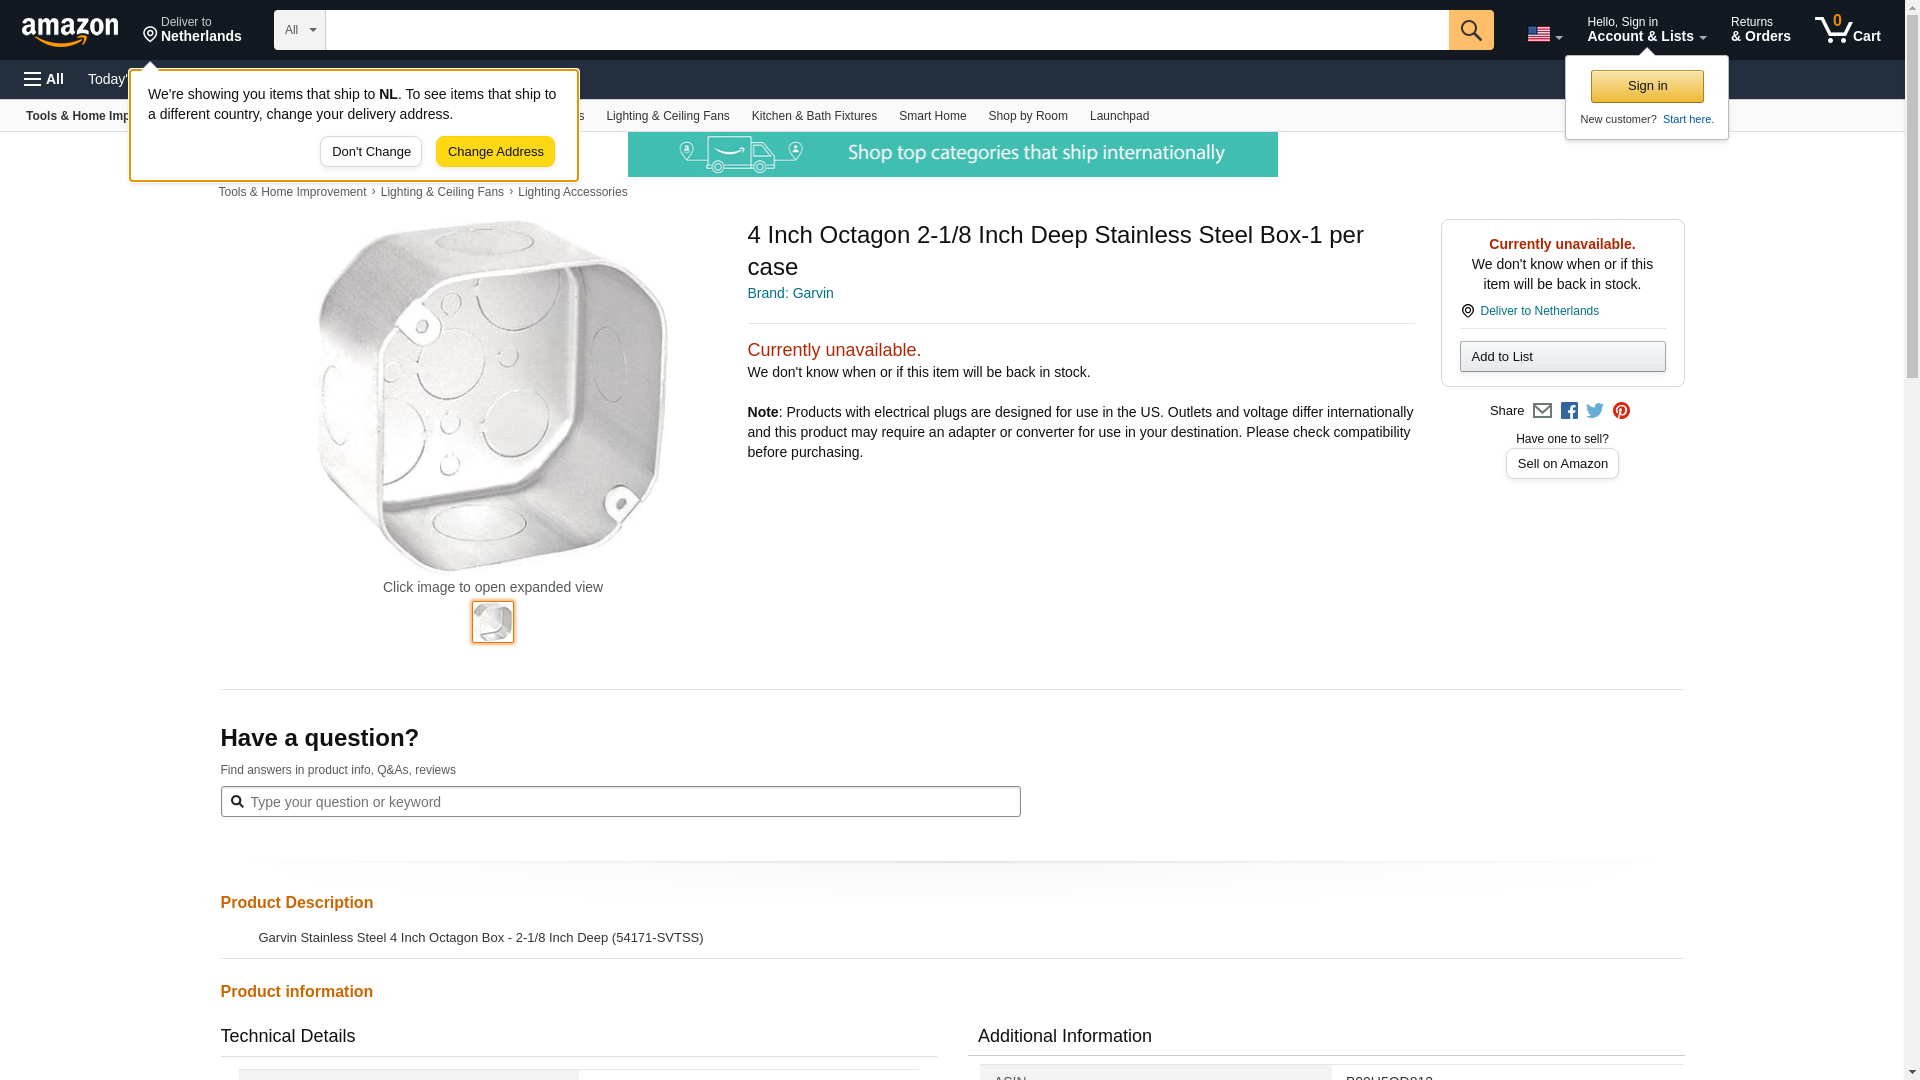
Task: Share on Facebook icon
Action: point(1569,411)
